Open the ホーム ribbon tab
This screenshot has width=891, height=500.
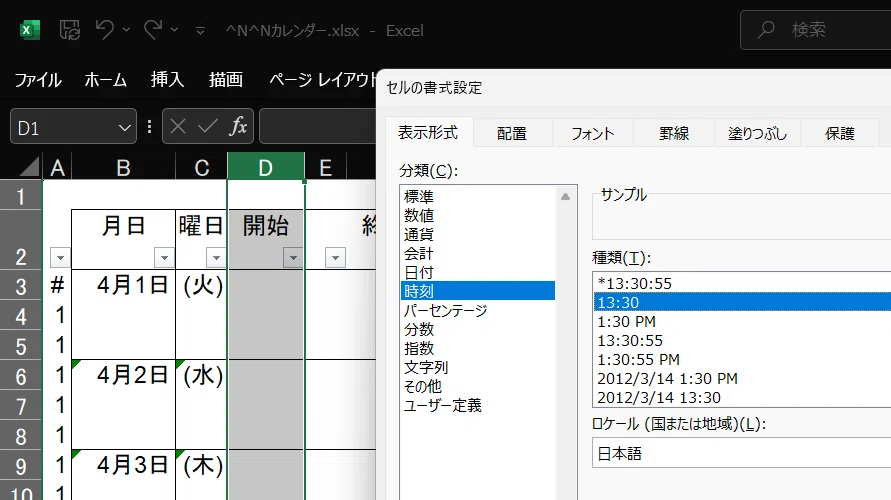(x=106, y=80)
